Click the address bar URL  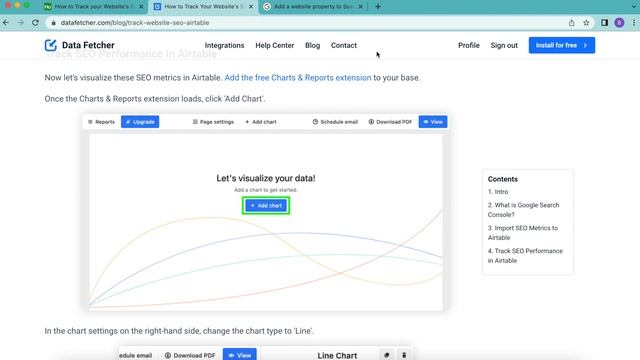pos(135,23)
